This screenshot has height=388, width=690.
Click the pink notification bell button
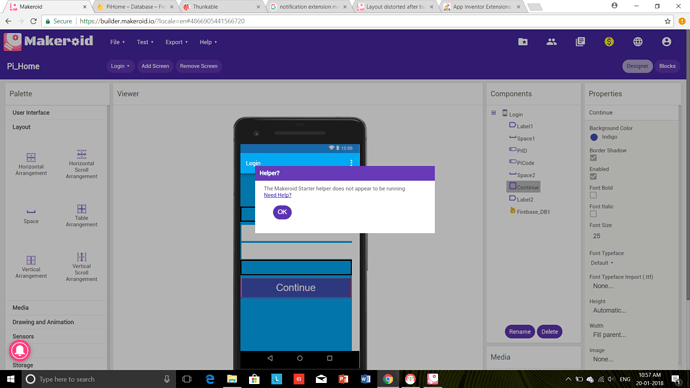[20, 351]
